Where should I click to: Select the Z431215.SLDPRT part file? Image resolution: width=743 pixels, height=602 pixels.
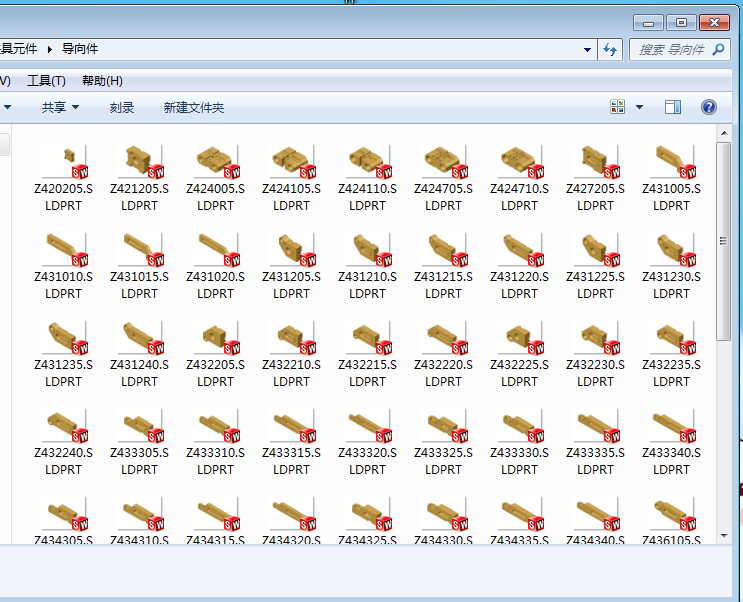444,266
